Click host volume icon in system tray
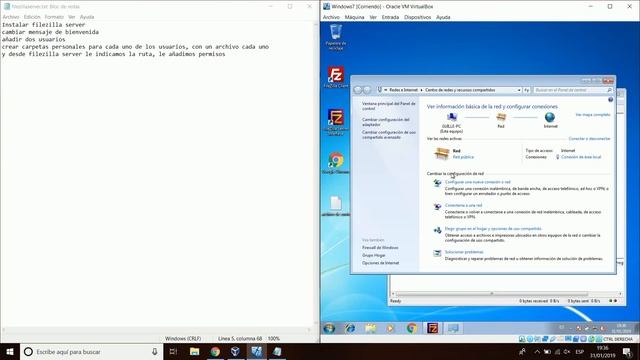This screenshot has width=640, height=360. pyautogui.click(x=567, y=352)
